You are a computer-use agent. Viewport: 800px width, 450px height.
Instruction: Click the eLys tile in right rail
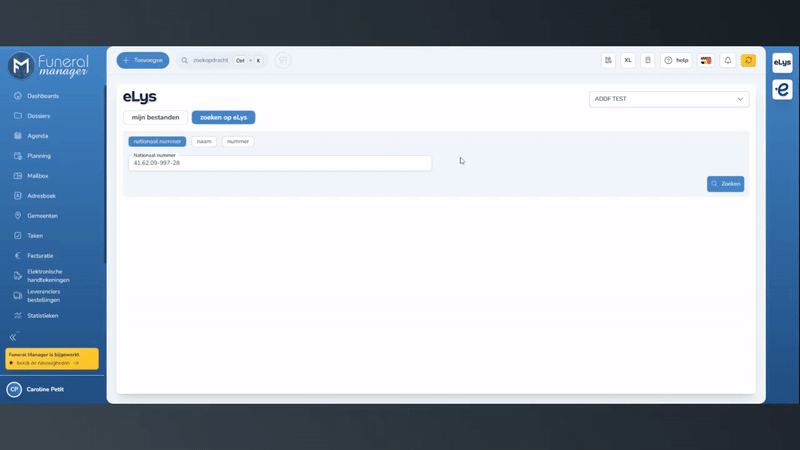[782, 63]
